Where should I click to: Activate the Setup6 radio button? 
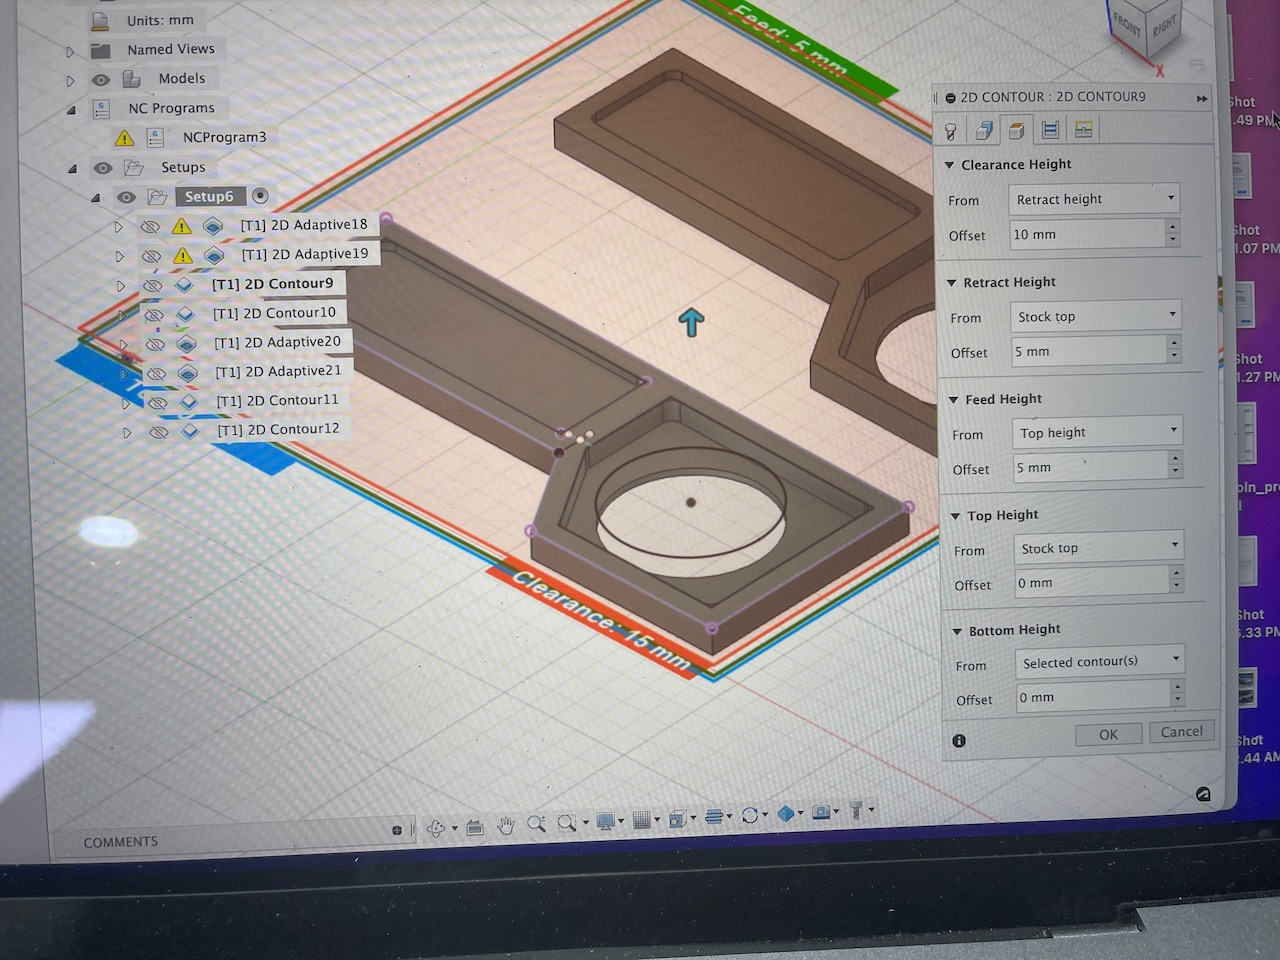tap(260, 196)
